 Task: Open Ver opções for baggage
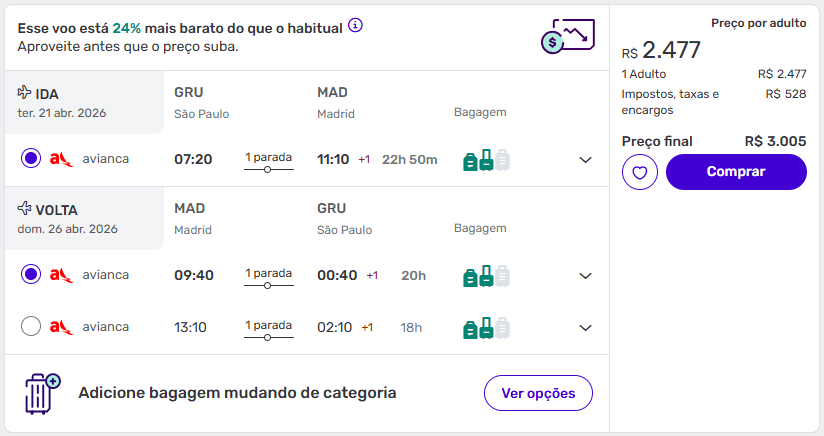pyautogui.click(x=538, y=393)
